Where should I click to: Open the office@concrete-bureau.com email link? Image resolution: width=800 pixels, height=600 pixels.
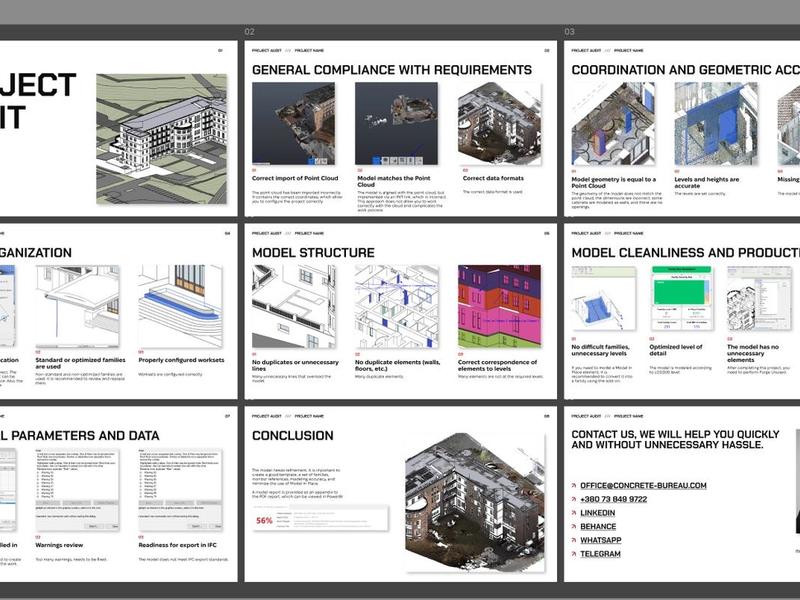(x=643, y=485)
